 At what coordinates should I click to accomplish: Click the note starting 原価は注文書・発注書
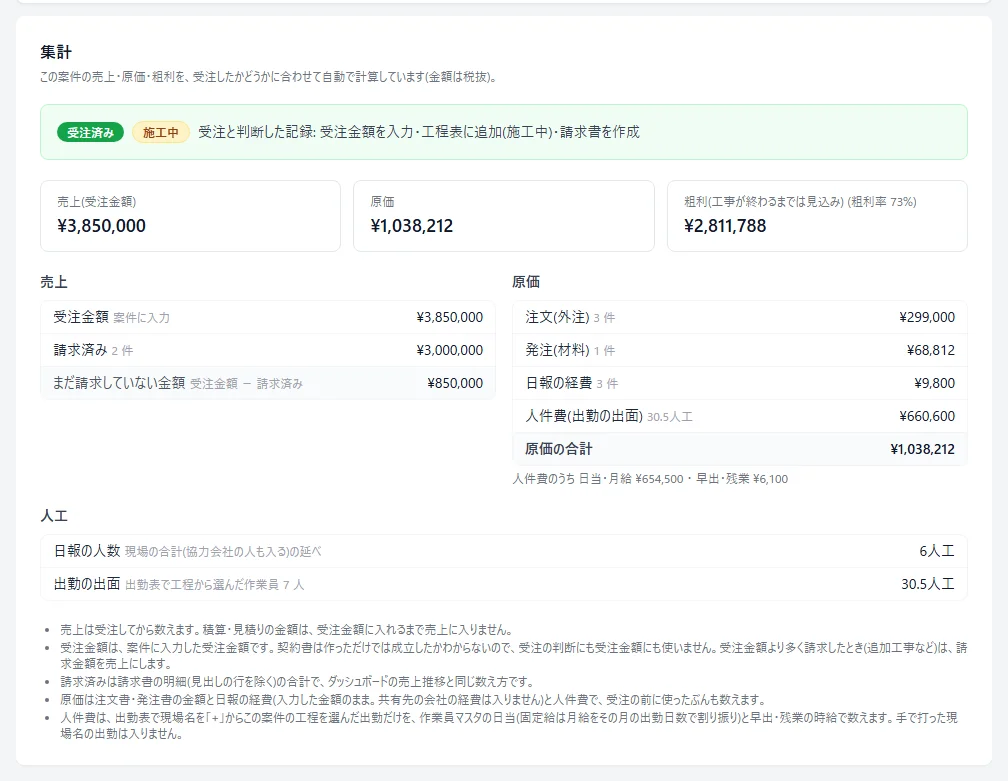pos(413,699)
